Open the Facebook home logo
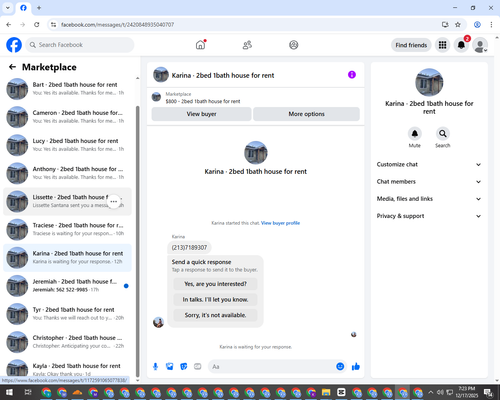The image size is (500, 400). pyautogui.click(x=14, y=45)
